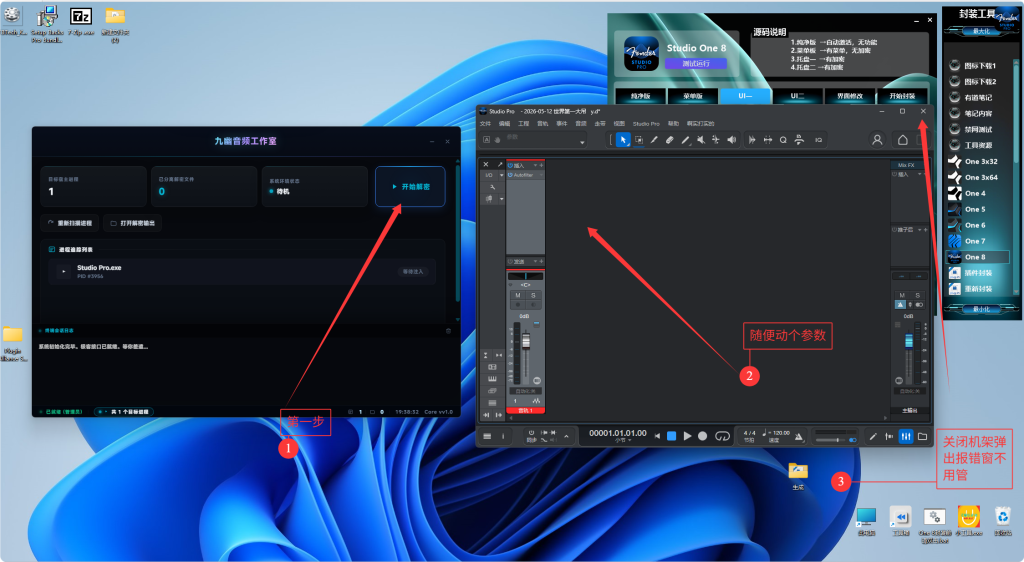
Task: Stop the transport with the blue Stop button
Action: coord(671,436)
